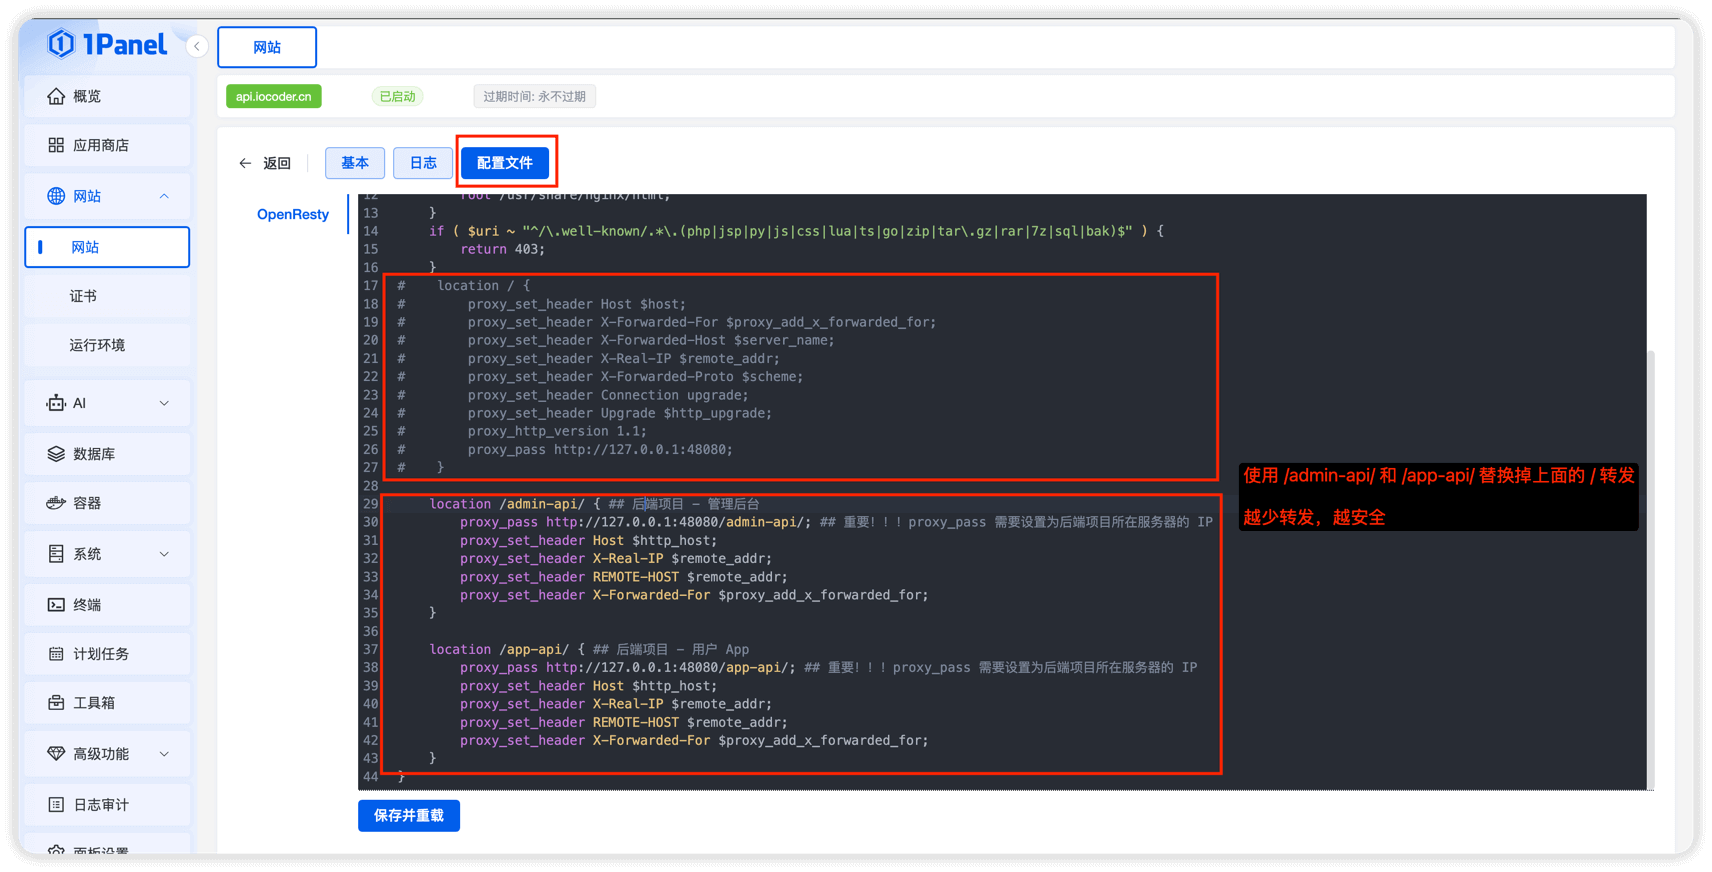Expand the AI sidebar menu
This screenshot has height=872, width=1712.
pyautogui.click(x=164, y=403)
